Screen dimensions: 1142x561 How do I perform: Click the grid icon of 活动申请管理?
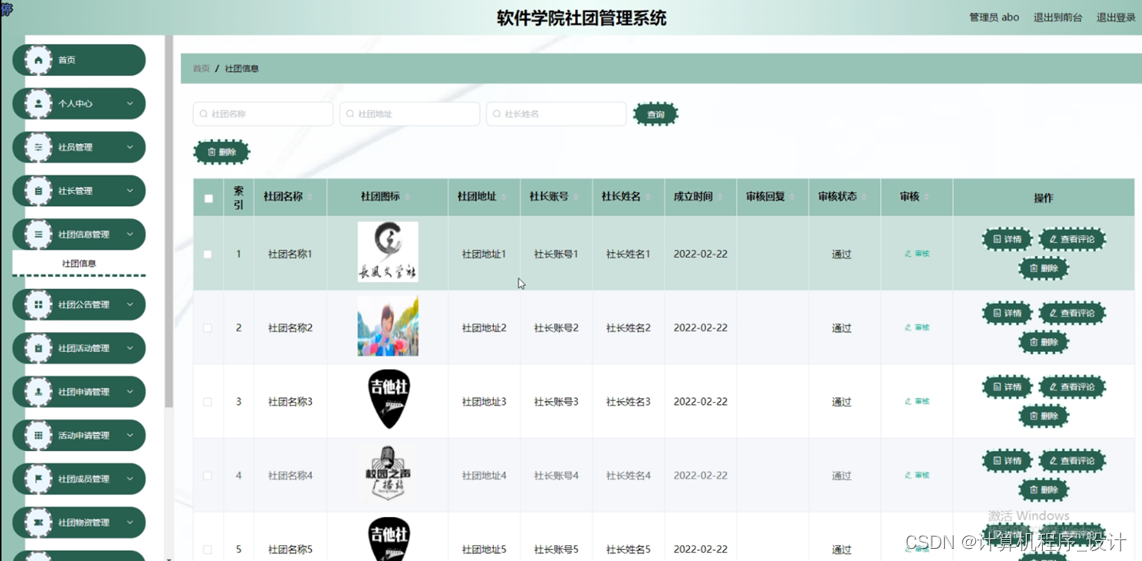click(38, 435)
